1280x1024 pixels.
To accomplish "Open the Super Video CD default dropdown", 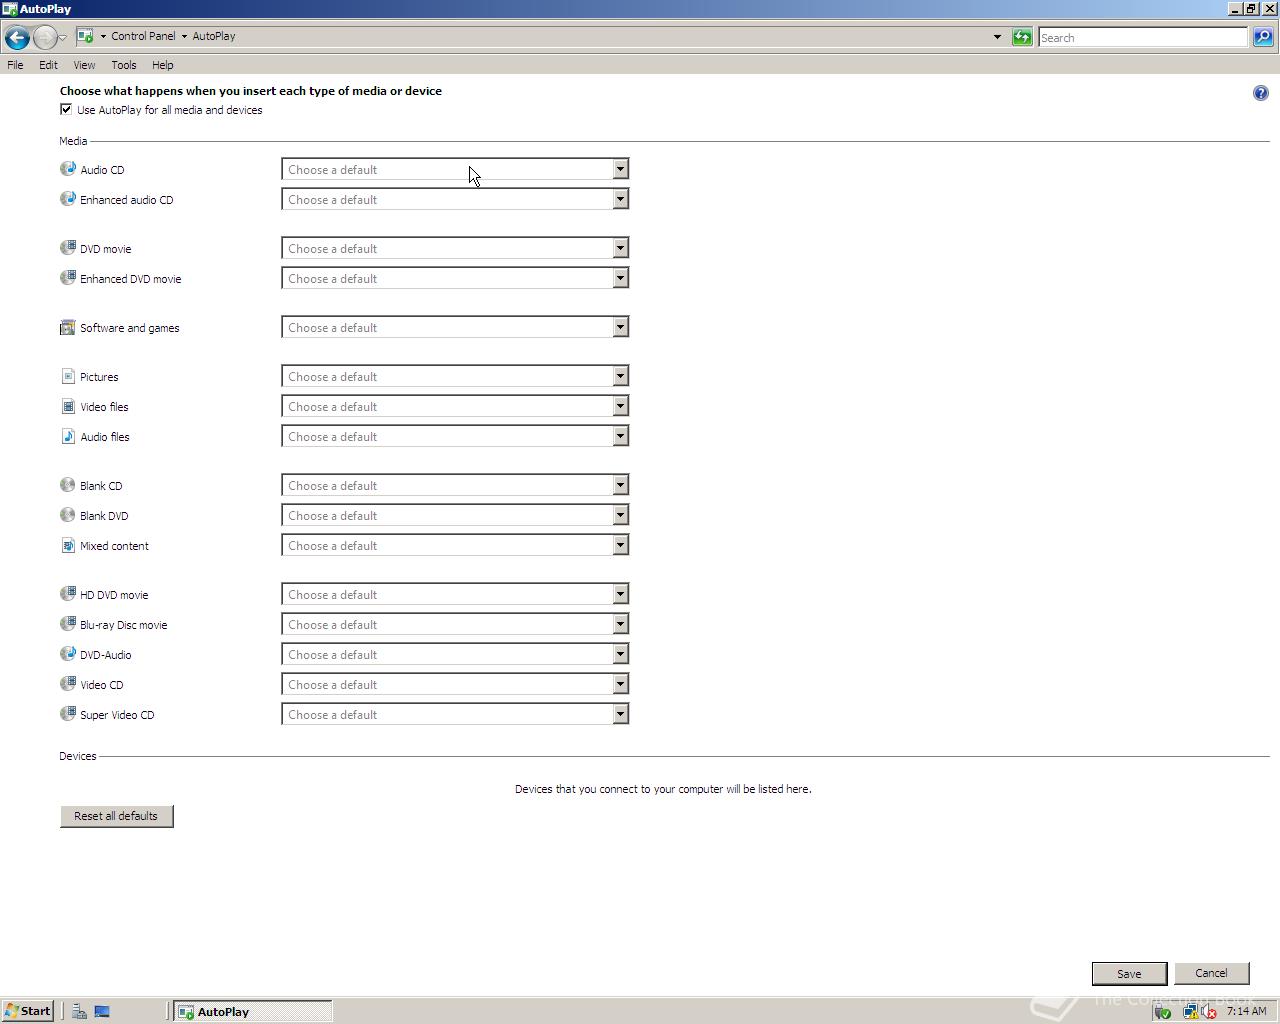I will tap(455, 714).
